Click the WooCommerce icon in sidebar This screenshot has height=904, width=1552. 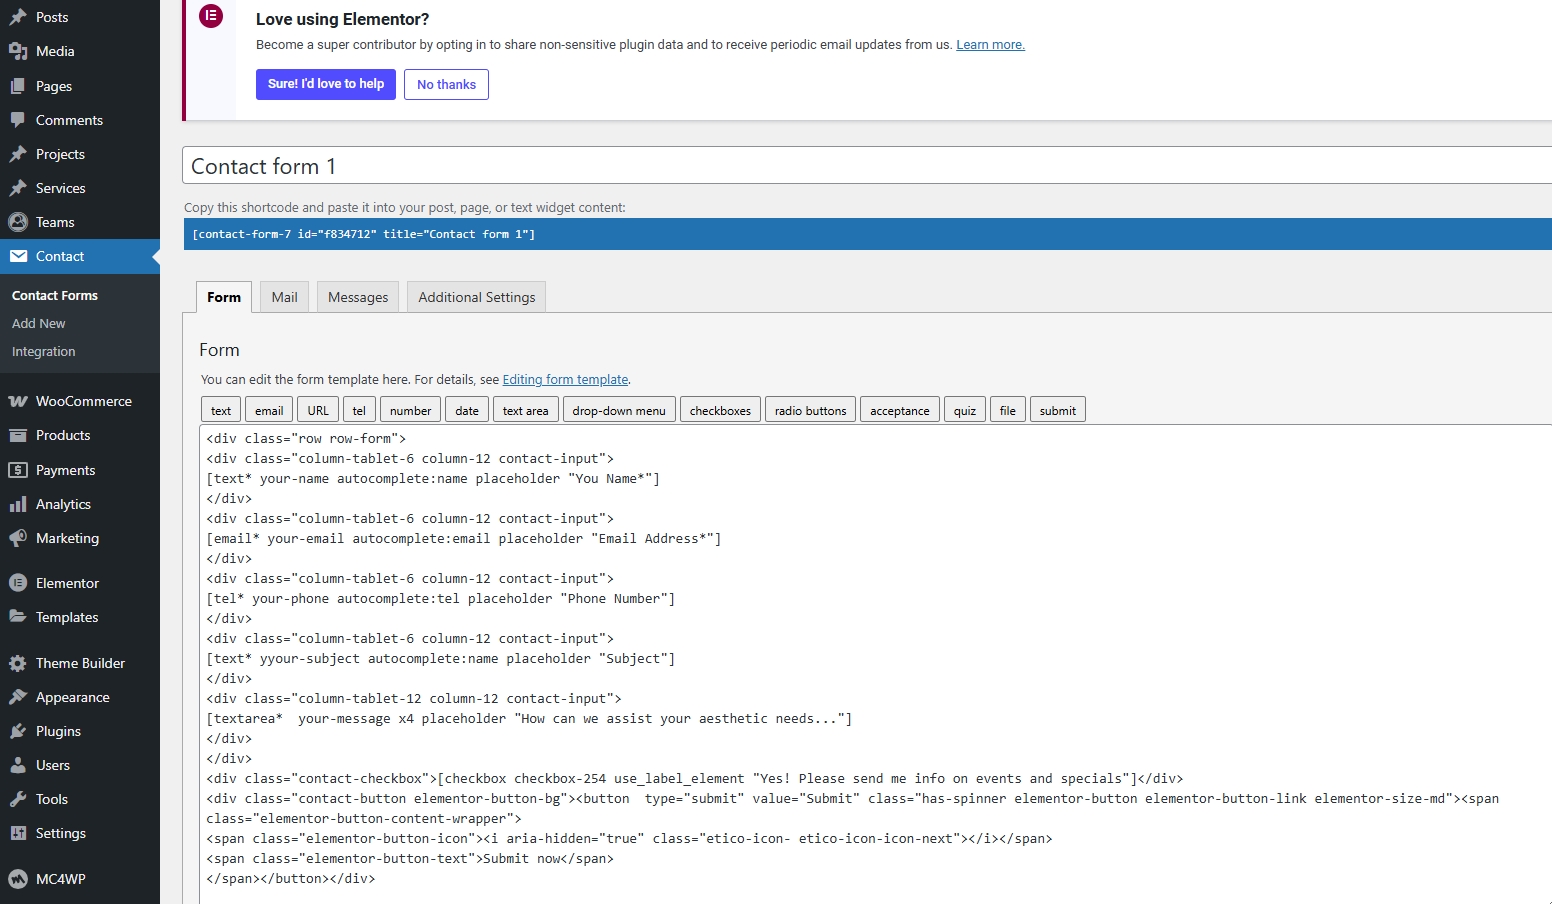click(x=18, y=401)
